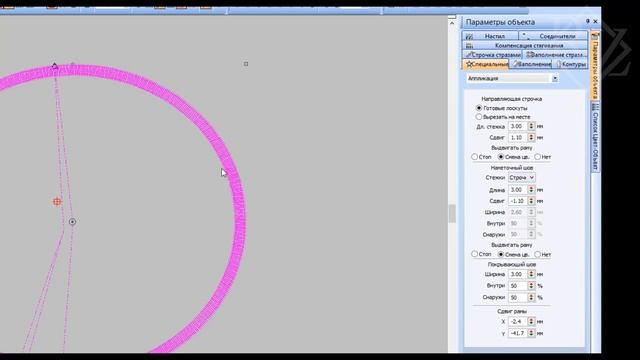The image size is (640, 360).
Task: Select the Специальные tab
Action: tap(486, 64)
